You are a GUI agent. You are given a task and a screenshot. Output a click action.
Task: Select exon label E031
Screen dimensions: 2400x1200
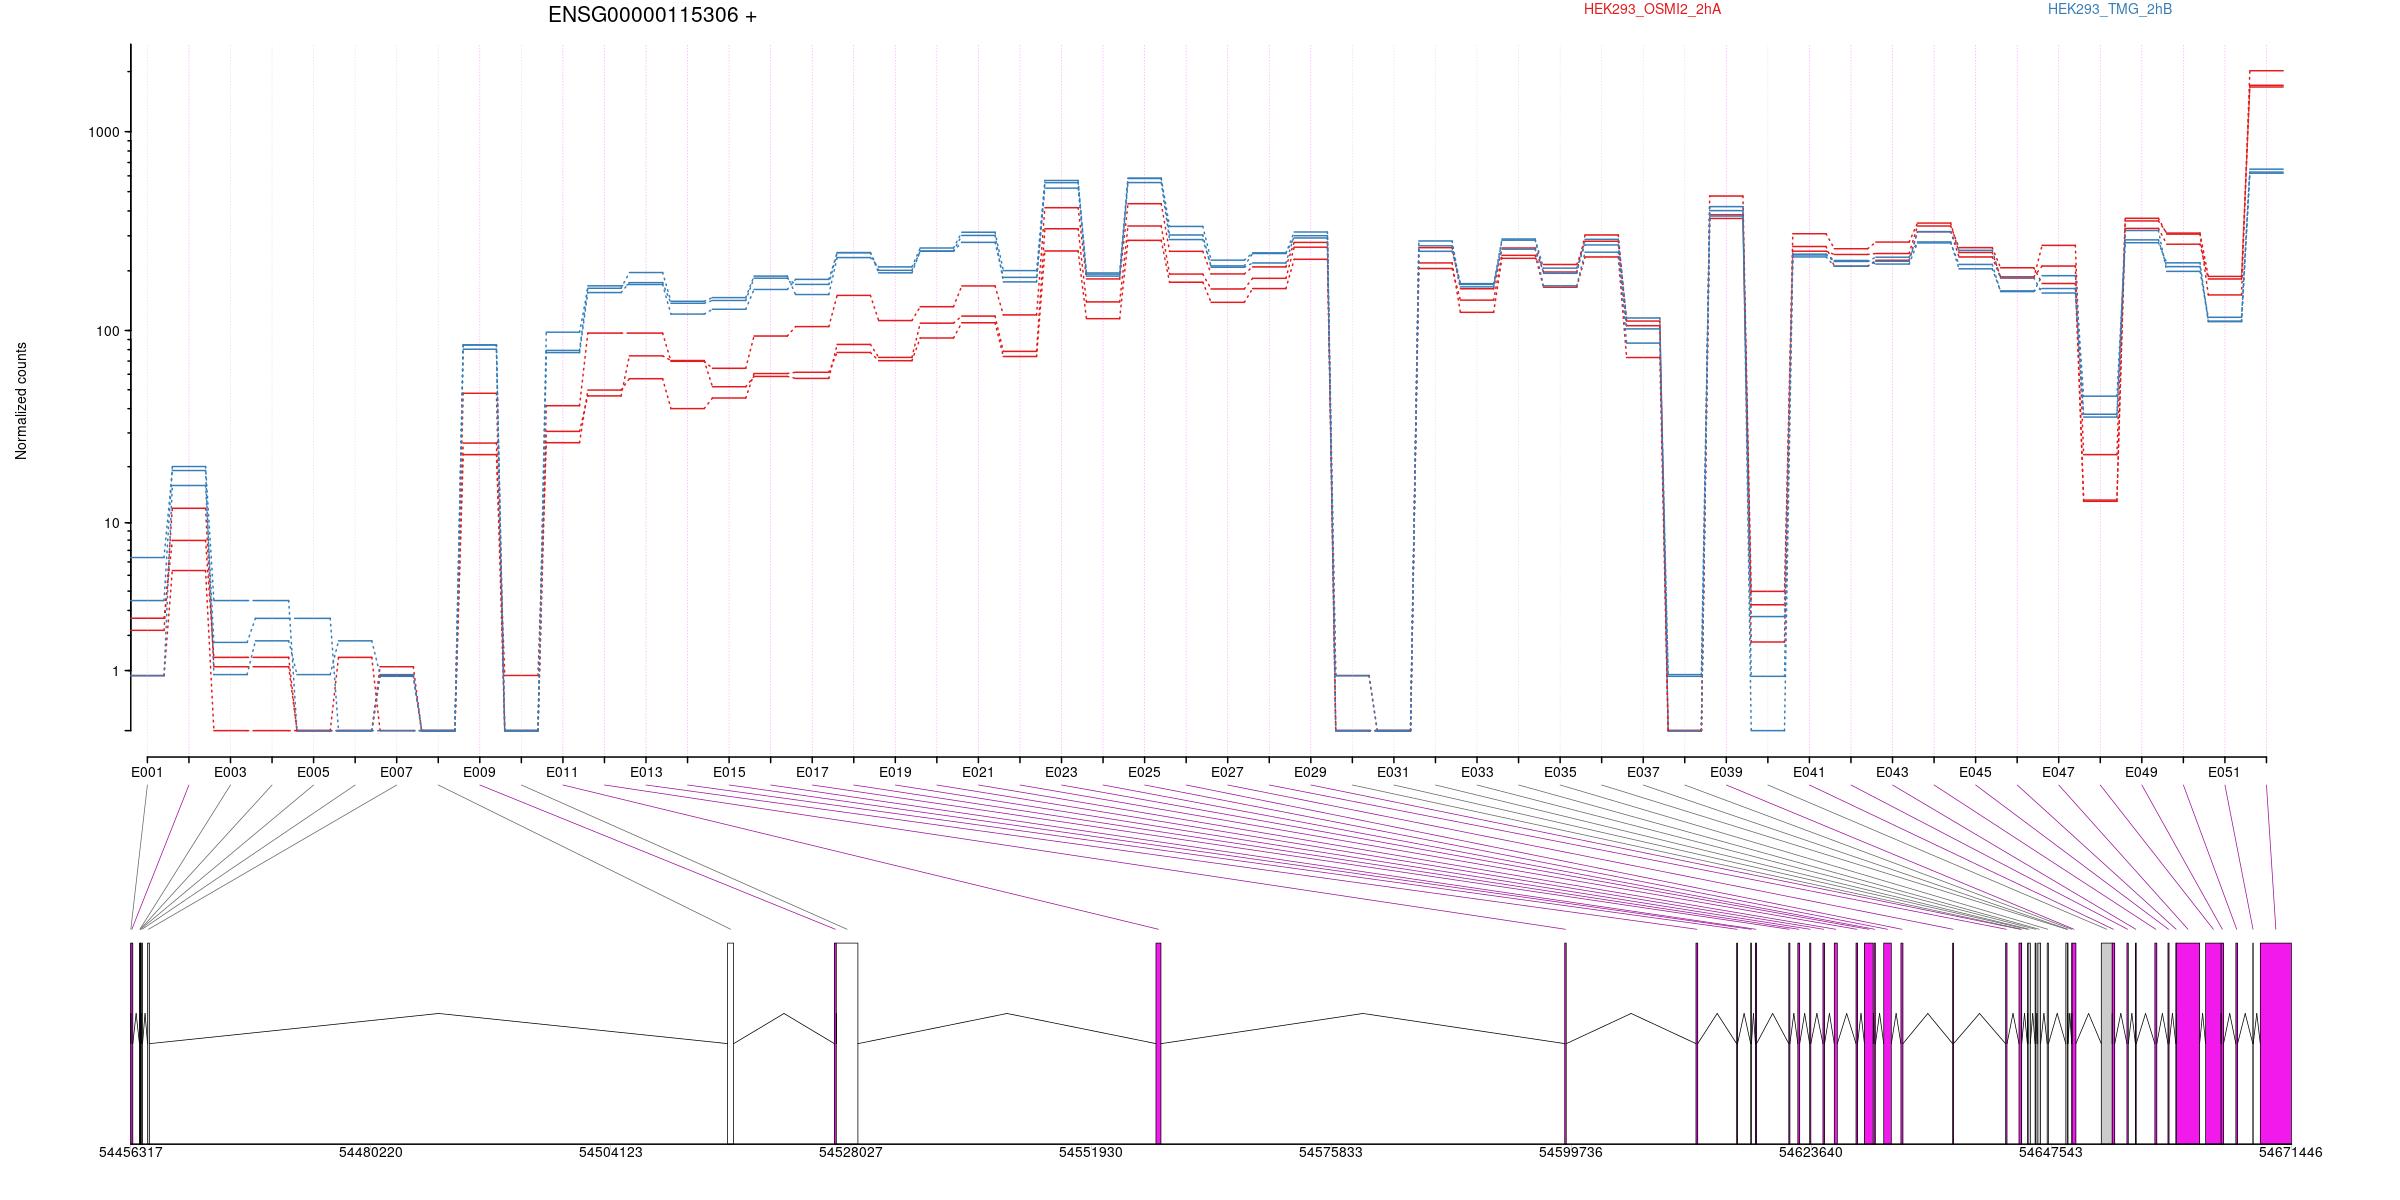[1393, 772]
